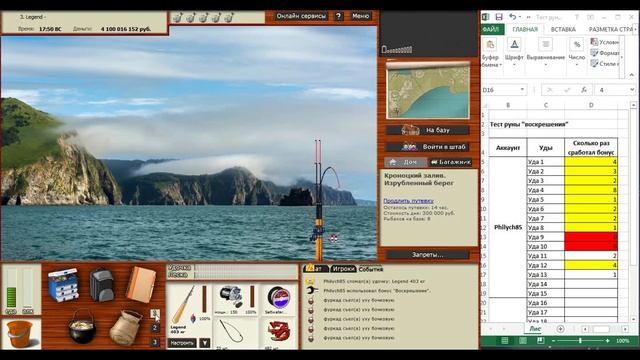This screenshot has height=360, width=640.
Task: Click the Продлить путевку link
Action: 408,201
